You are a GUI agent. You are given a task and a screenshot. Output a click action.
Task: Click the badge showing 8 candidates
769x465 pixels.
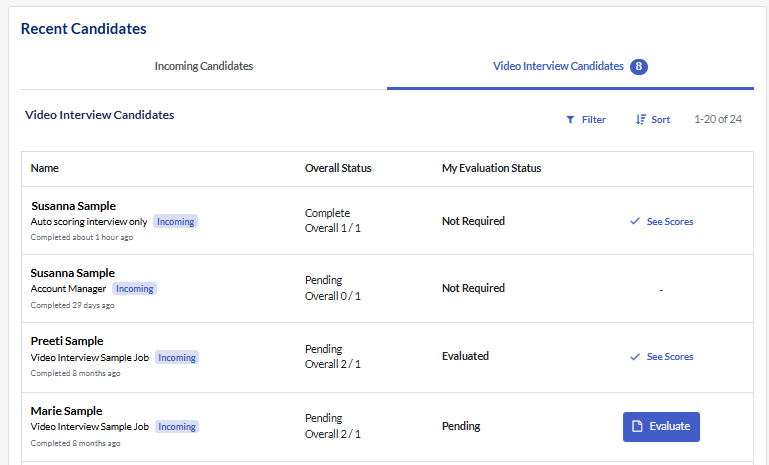[639, 67]
